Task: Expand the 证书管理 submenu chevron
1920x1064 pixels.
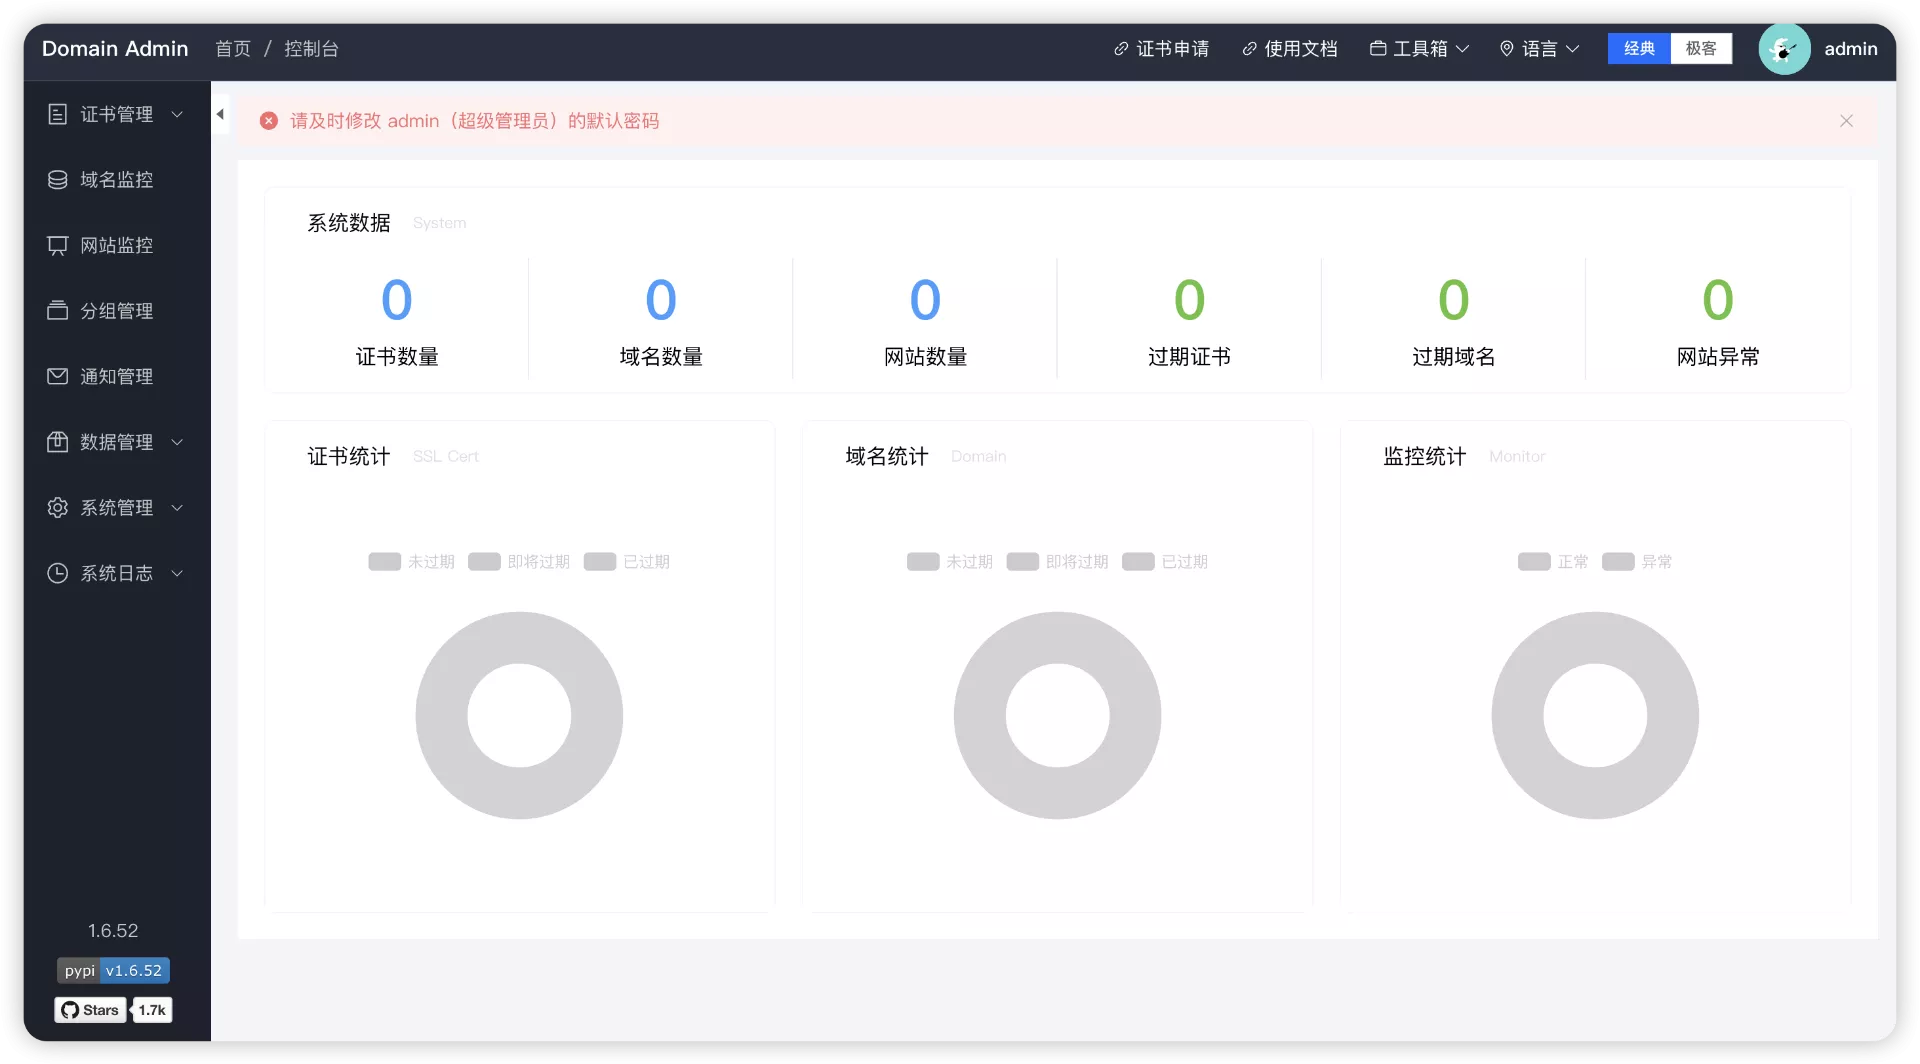Action: 177,115
